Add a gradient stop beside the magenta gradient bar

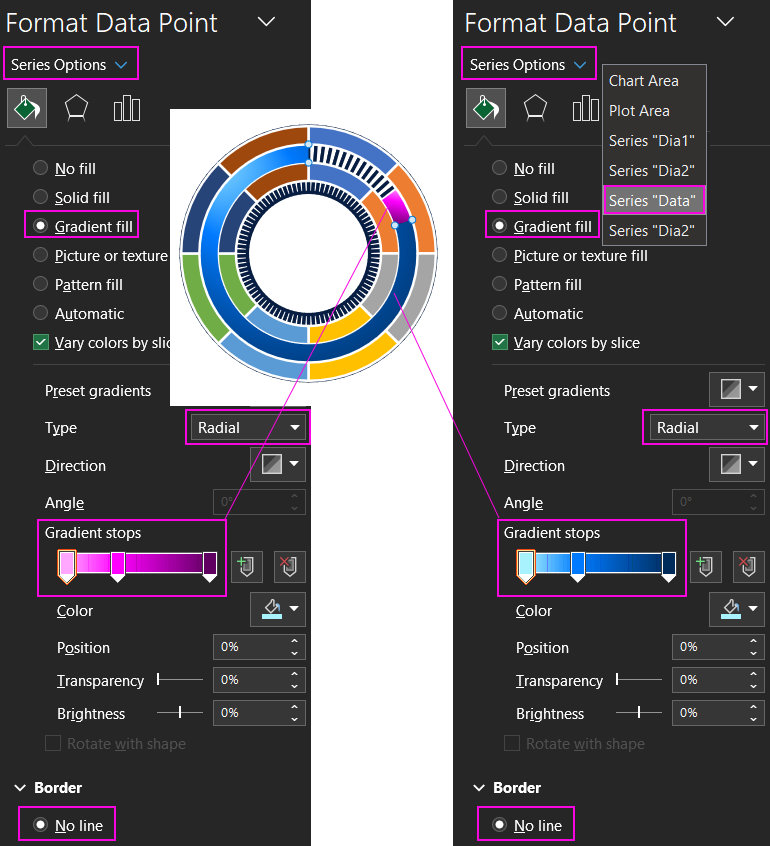[245, 567]
